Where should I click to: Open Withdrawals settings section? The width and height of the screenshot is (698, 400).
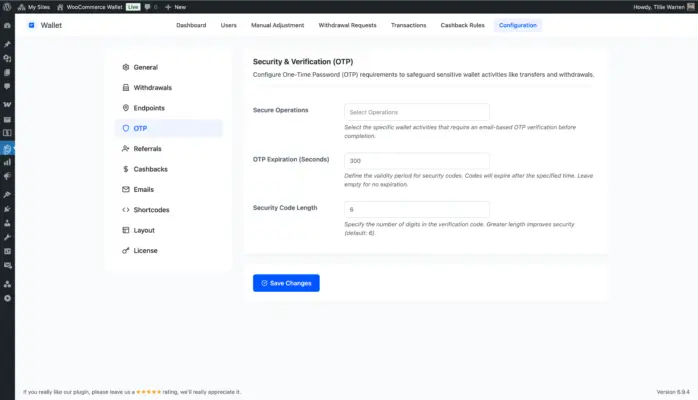169,88
